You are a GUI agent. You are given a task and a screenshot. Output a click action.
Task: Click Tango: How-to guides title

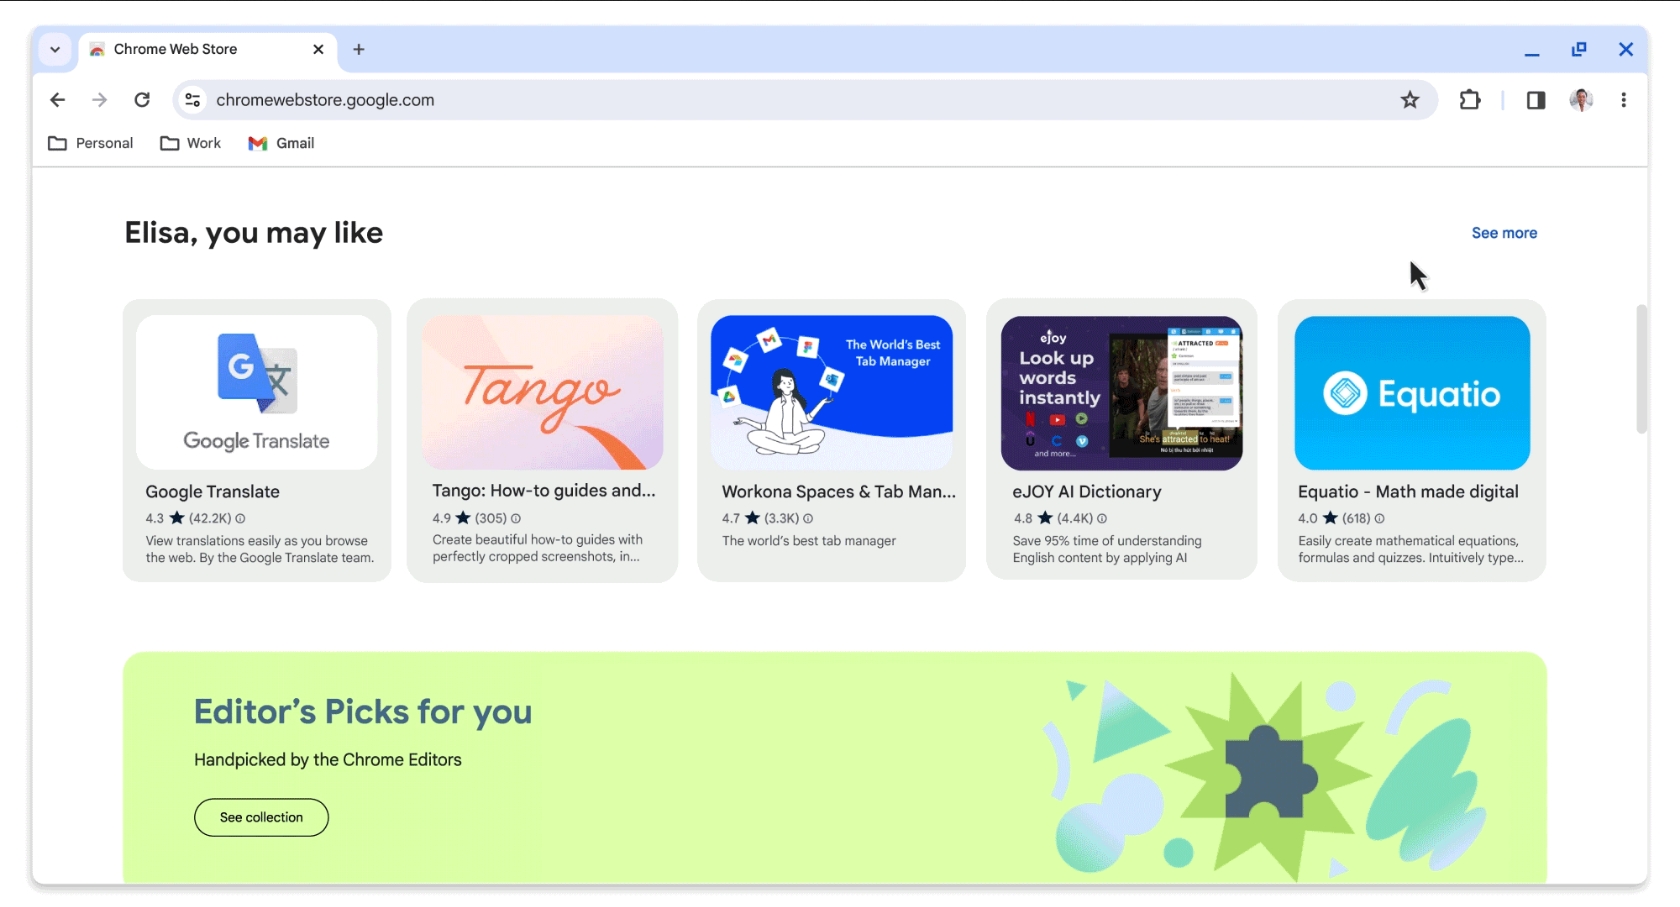(x=544, y=491)
